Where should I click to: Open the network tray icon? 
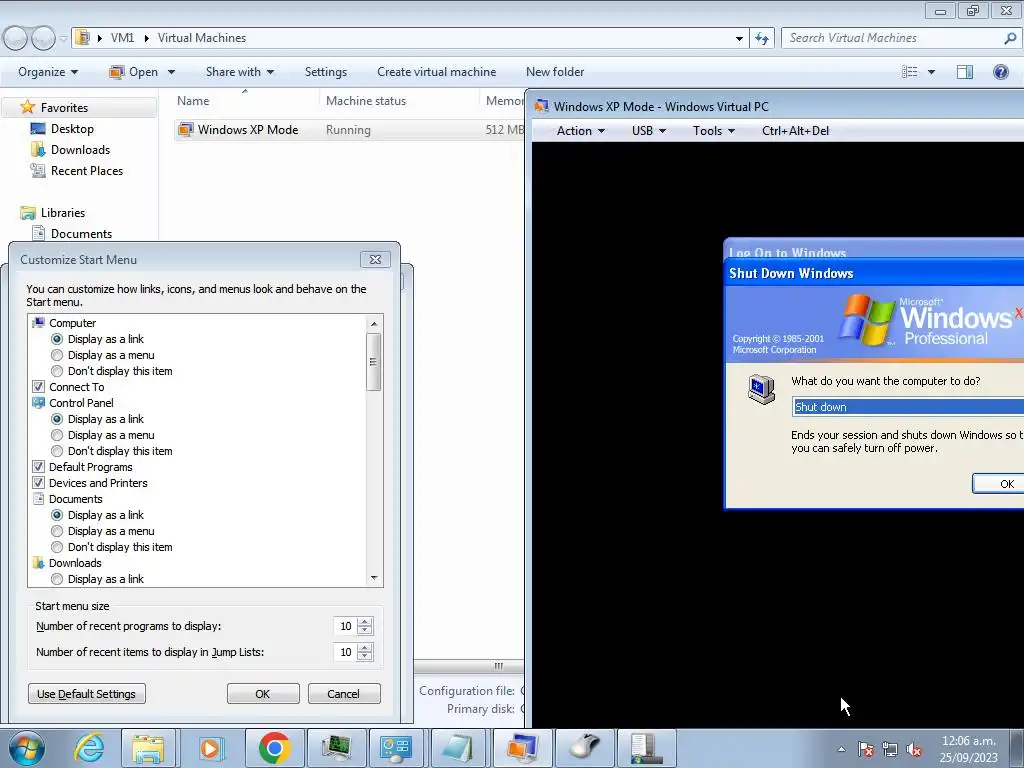pyautogui.click(x=889, y=749)
